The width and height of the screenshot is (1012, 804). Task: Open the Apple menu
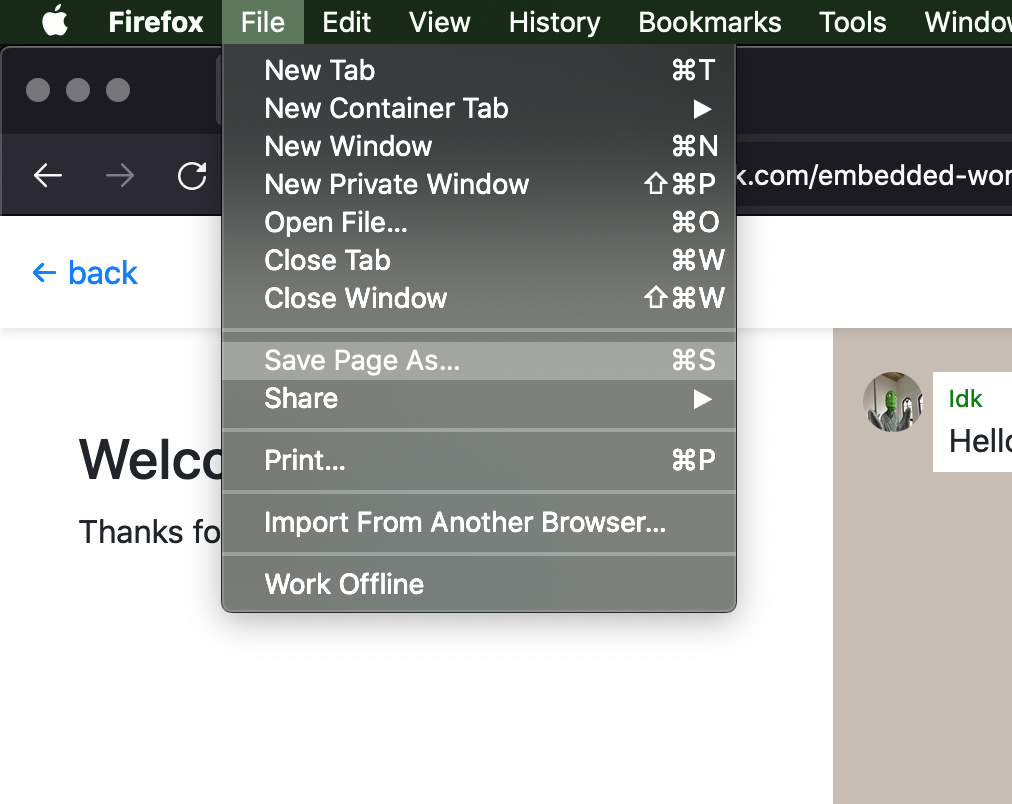[56, 21]
